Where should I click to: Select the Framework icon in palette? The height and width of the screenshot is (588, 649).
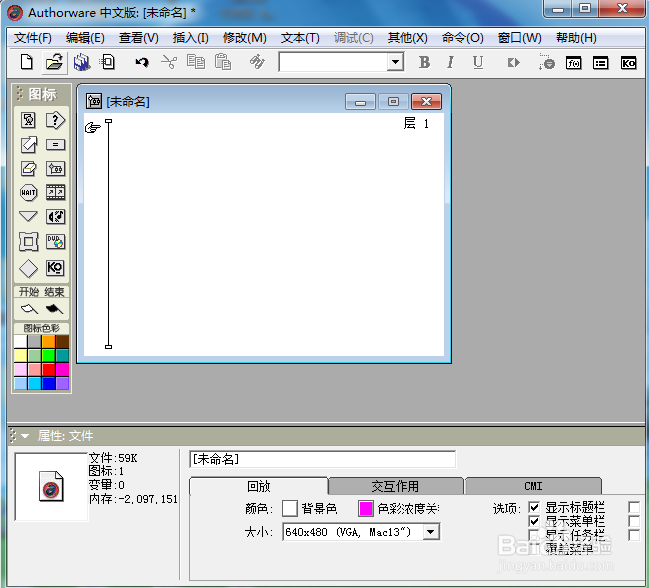click(29, 242)
